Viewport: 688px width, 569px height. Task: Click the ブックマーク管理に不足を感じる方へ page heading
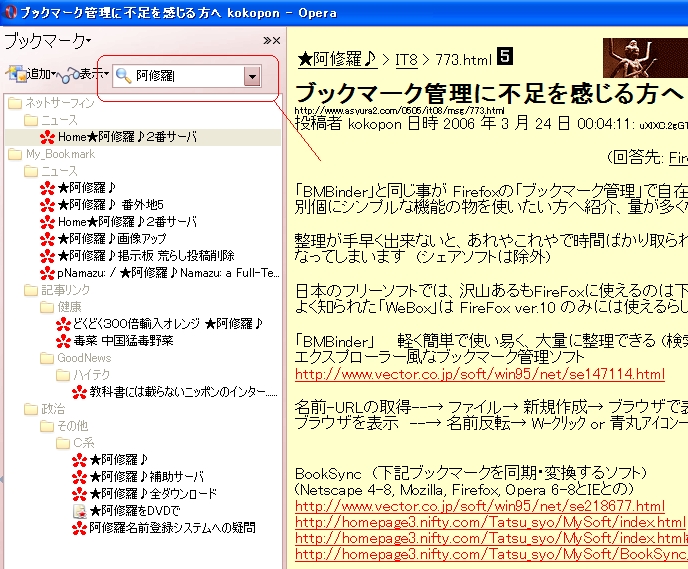pos(489,93)
